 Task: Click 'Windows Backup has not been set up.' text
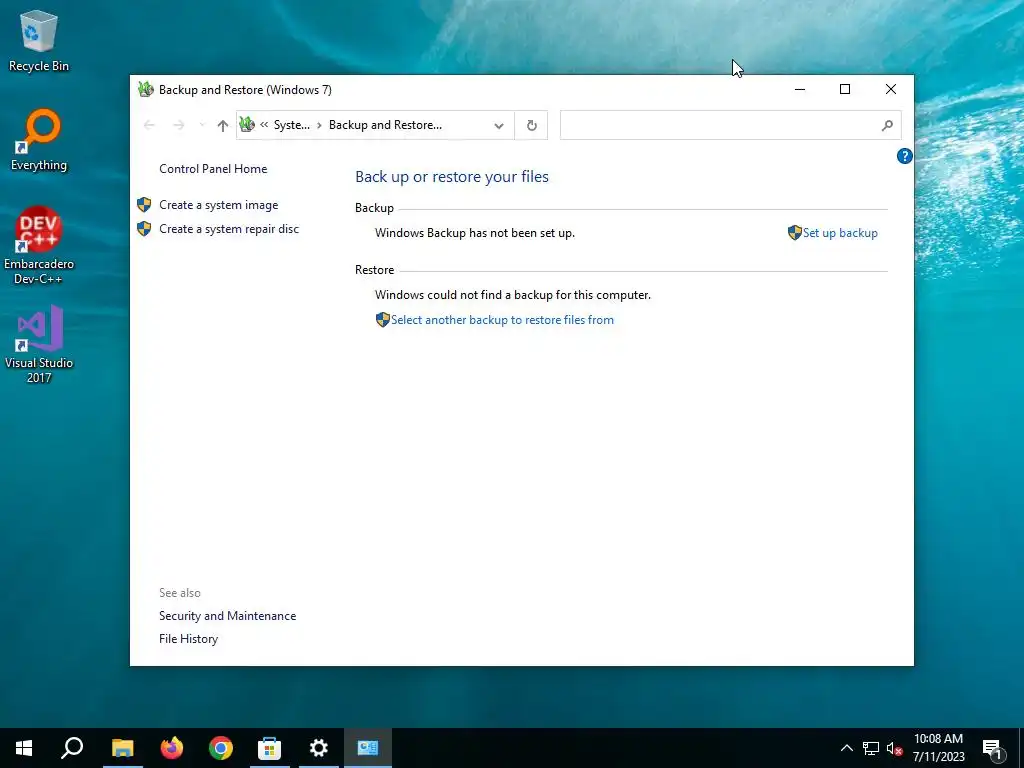pos(475,233)
